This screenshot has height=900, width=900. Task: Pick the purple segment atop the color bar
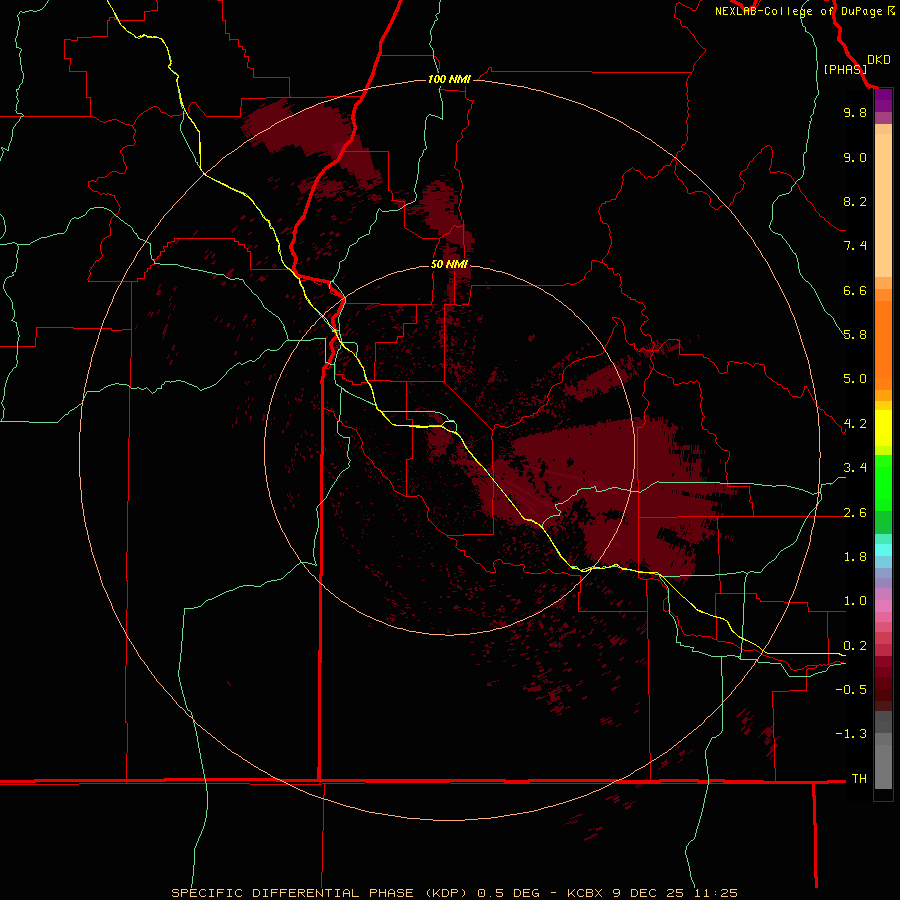(x=883, y=101)
